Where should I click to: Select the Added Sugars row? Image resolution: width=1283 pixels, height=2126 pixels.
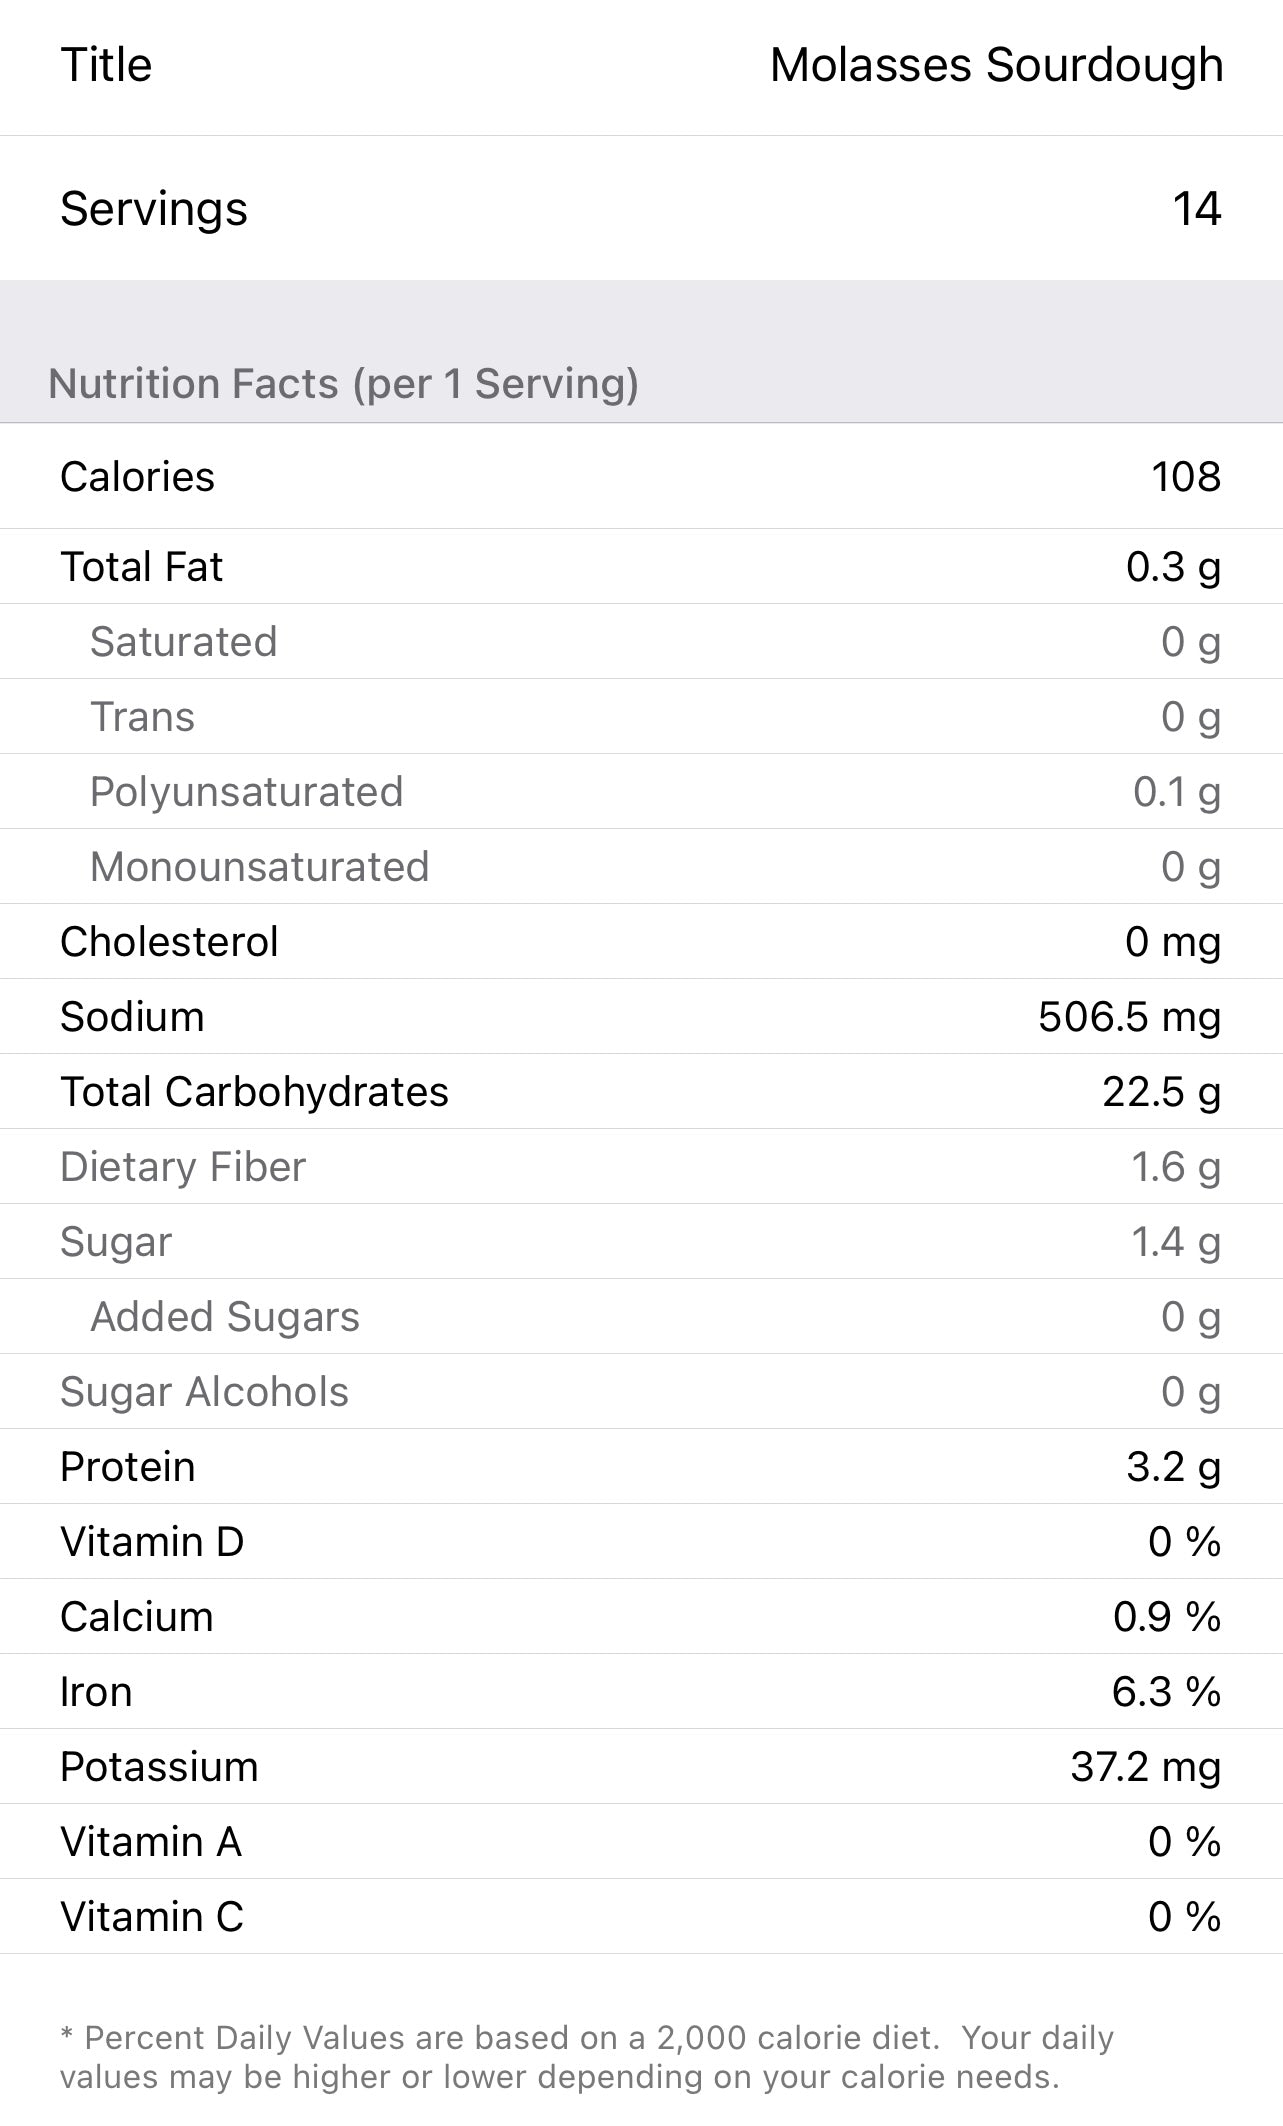(x=640, y=1317)
